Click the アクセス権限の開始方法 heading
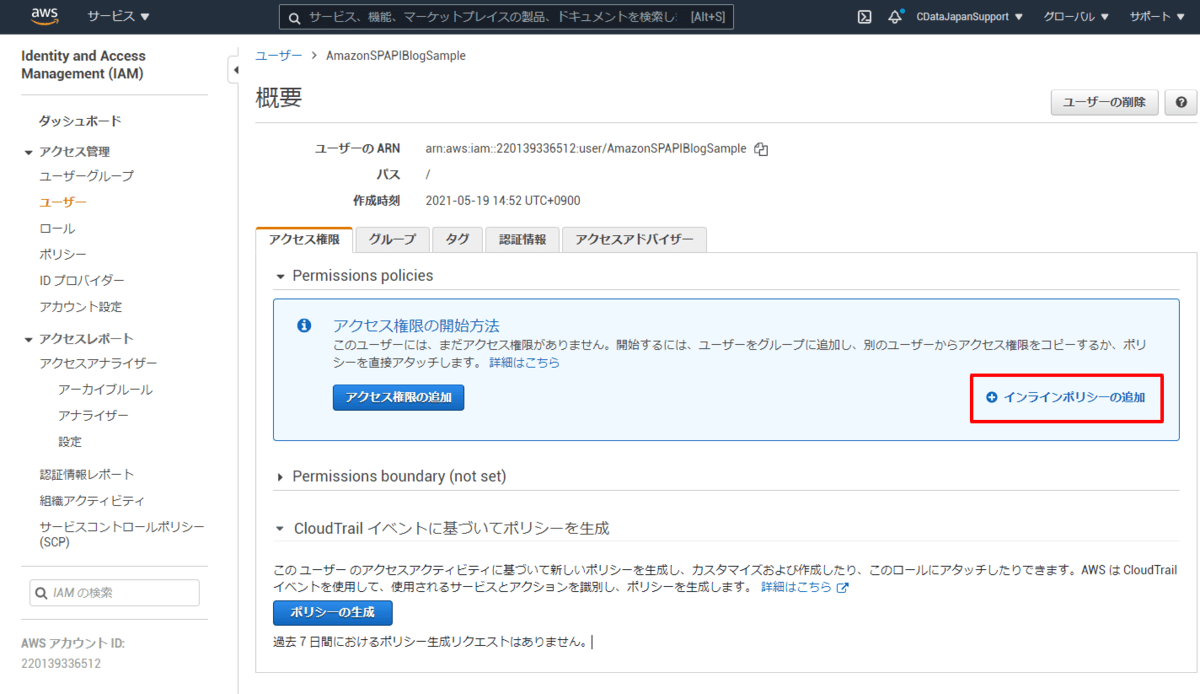This screenshot has width=1200, height=694. click(x=416, y=326)
